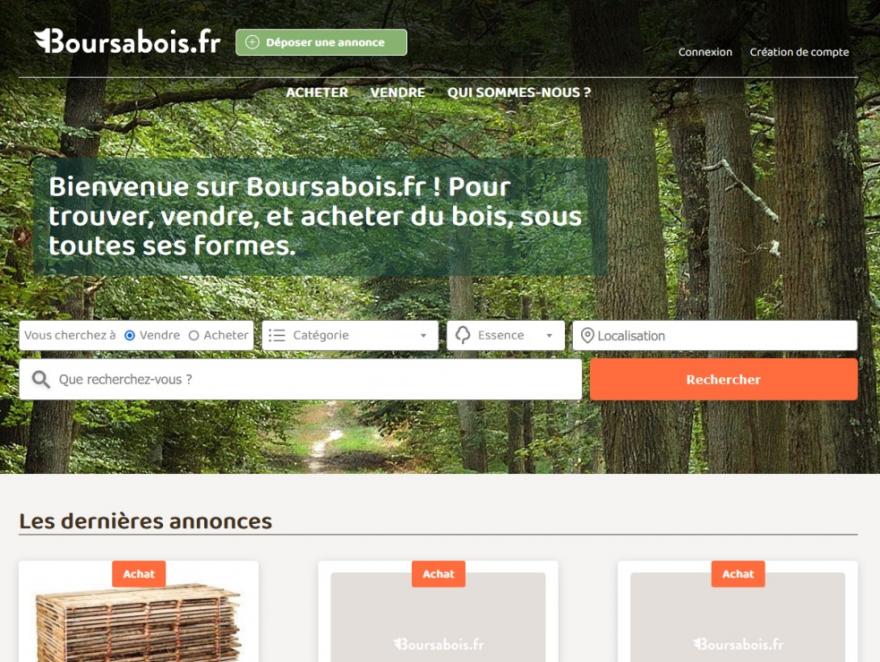The height and width of the screenshot is (662, 880).
Task: Open the wood pallet listing thumbnail
Action: click(139, 623)
